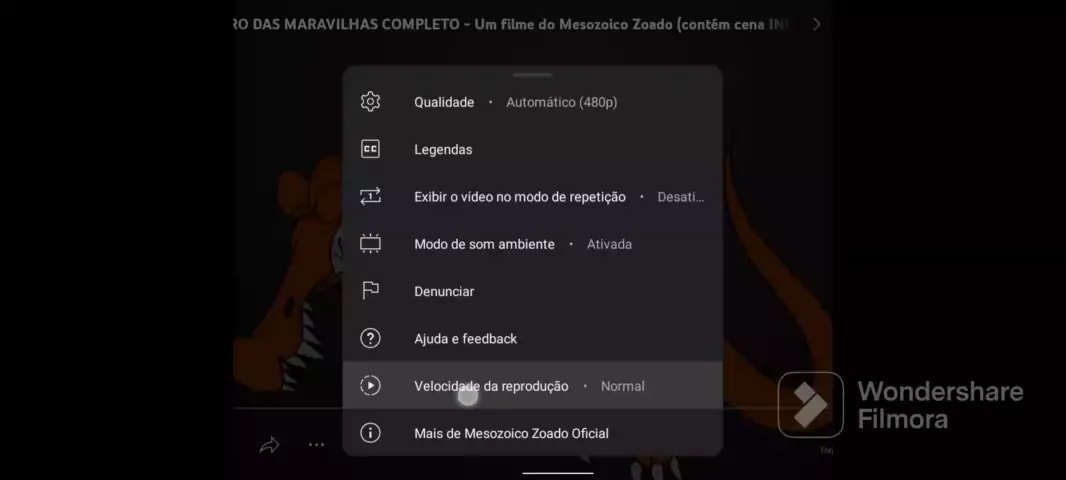This screenshot has width=1066, height=480.
Task: Tap the share arrow below the video
Action: point(269,445)
